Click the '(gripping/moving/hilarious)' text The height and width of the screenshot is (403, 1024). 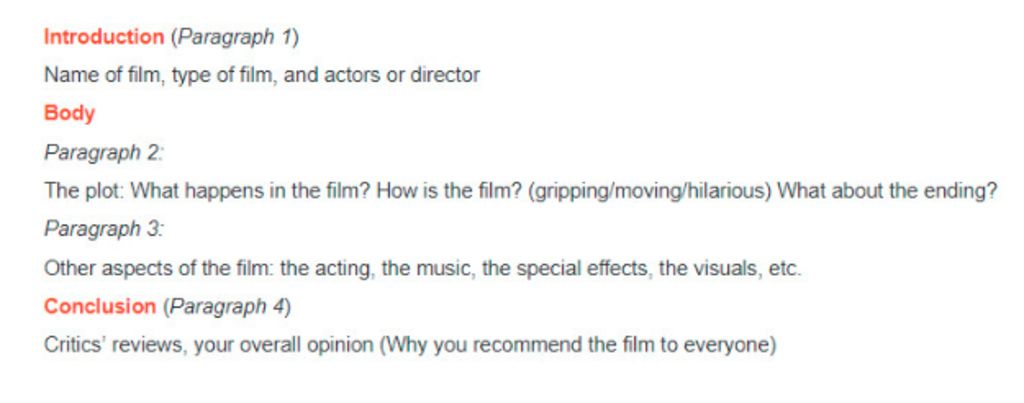(x=652, y=192)
